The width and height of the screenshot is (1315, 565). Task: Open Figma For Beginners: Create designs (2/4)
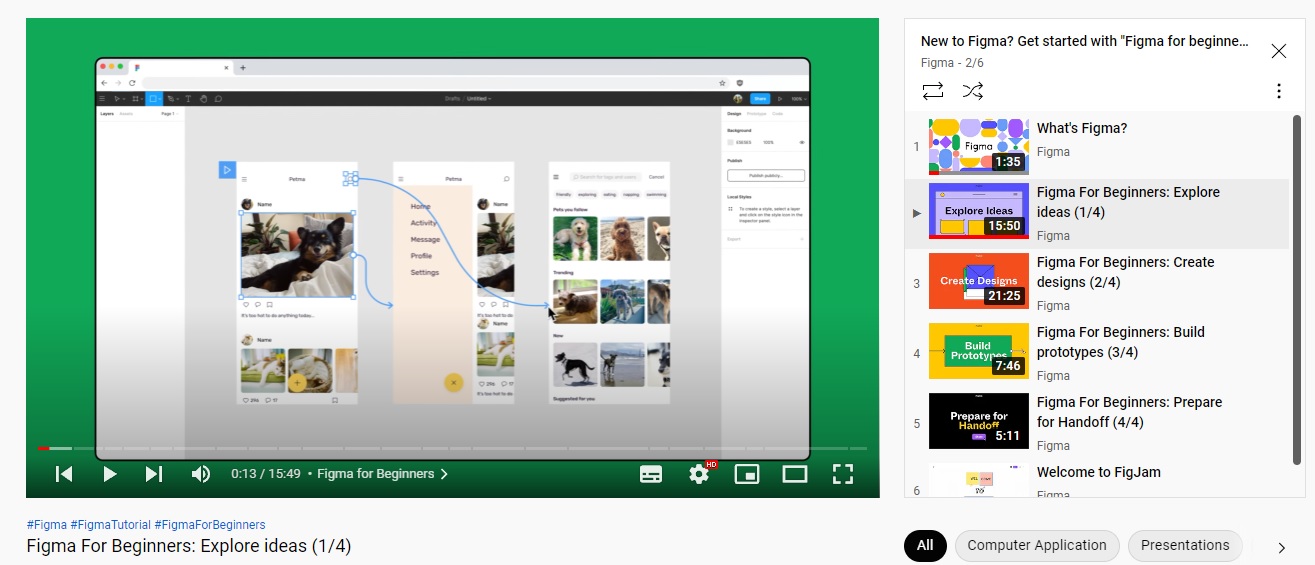[x=1125, y=272]
